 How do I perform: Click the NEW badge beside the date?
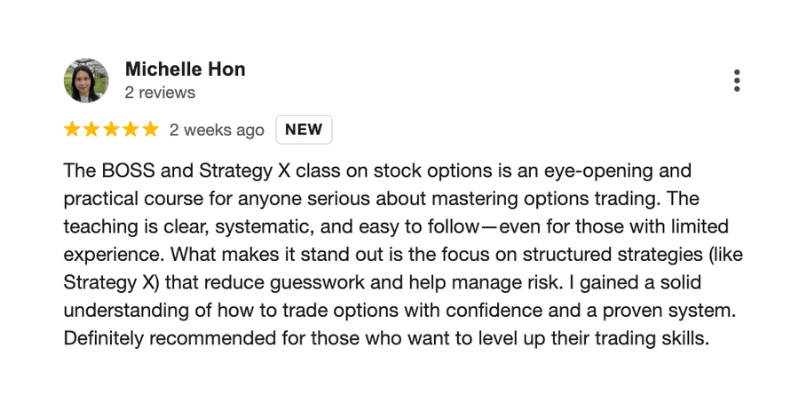(304, 130)
